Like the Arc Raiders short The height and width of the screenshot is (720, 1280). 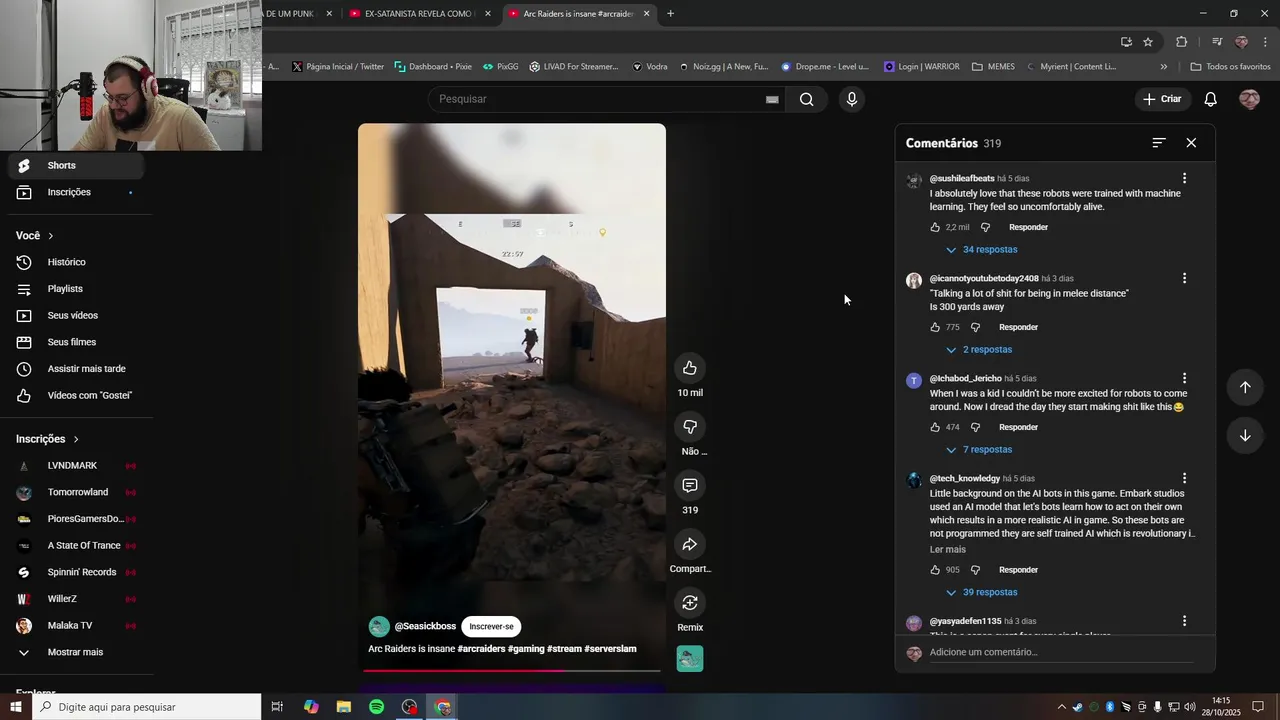click(x=690, y=368)
